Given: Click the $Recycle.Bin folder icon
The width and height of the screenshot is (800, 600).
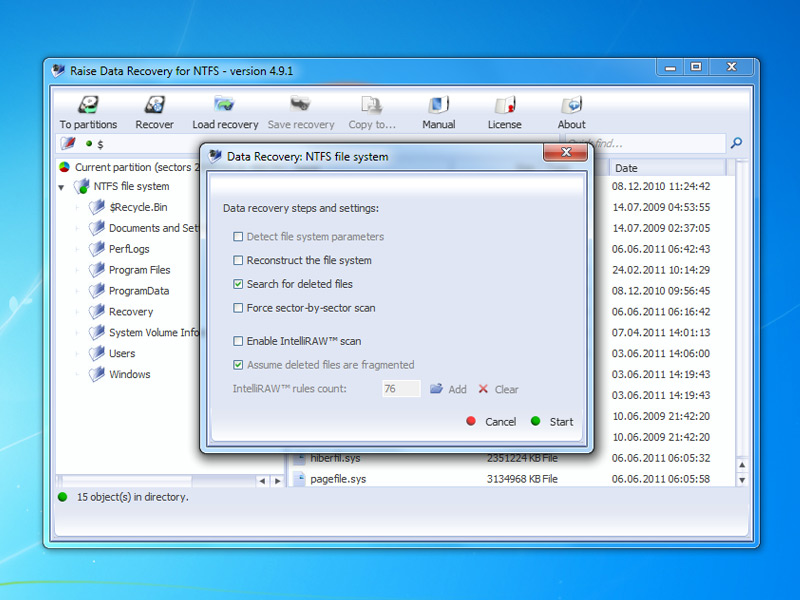Looking at the screenshot, I should tap(96, 207).
